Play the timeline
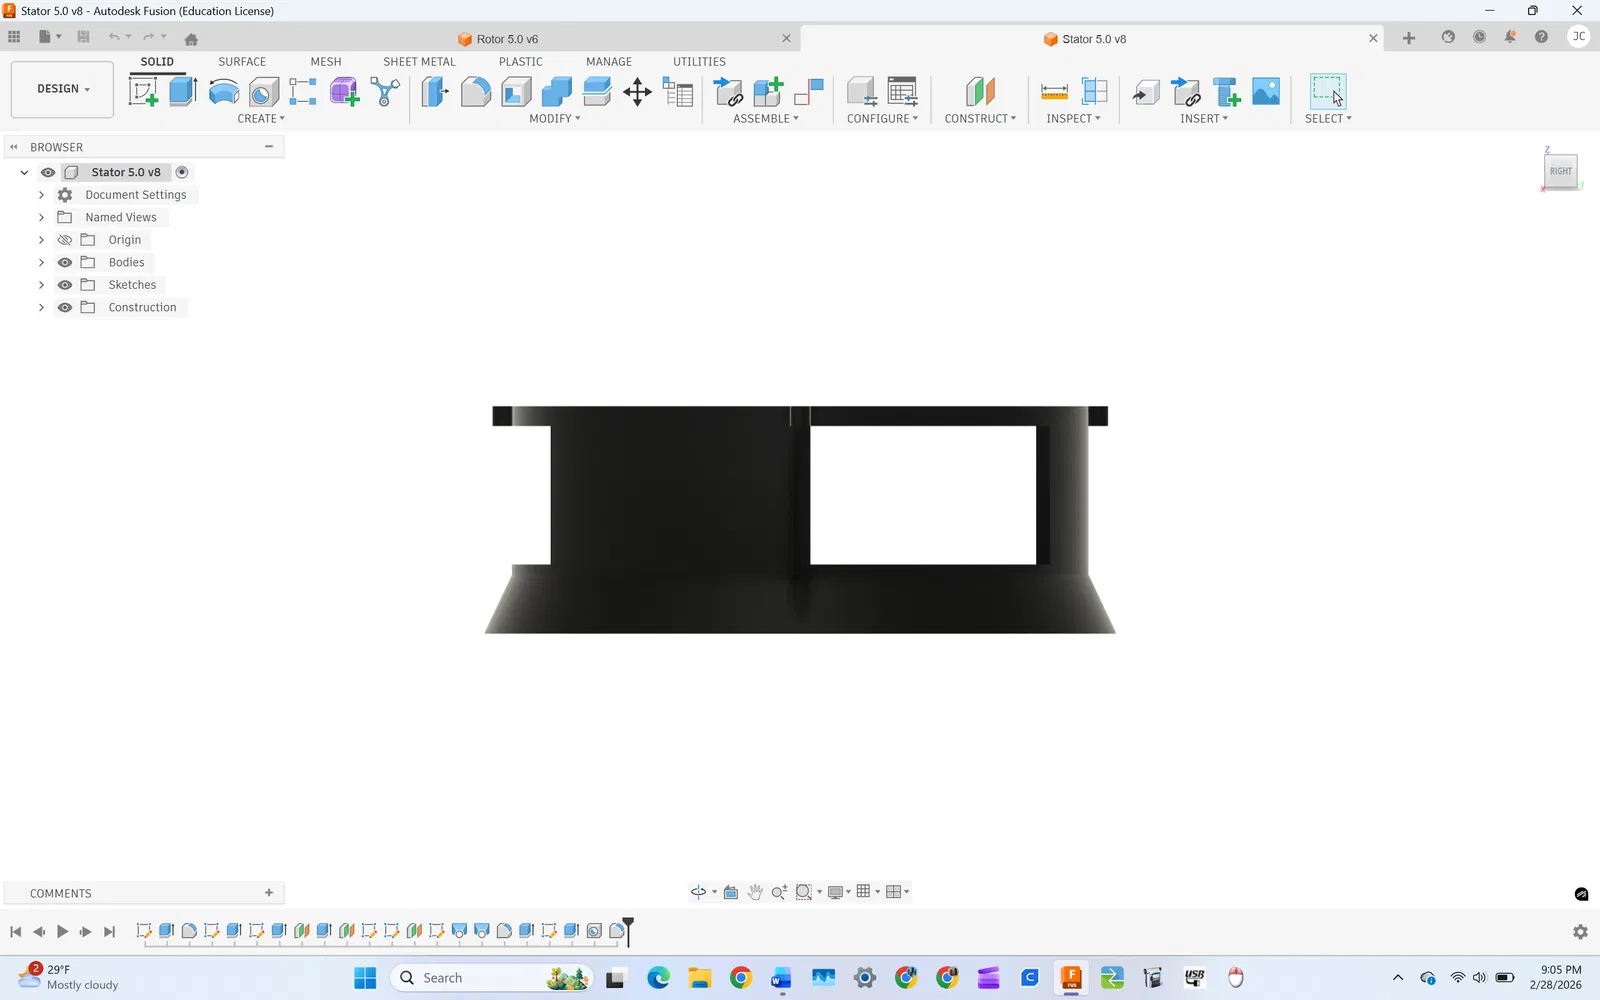 62,932
